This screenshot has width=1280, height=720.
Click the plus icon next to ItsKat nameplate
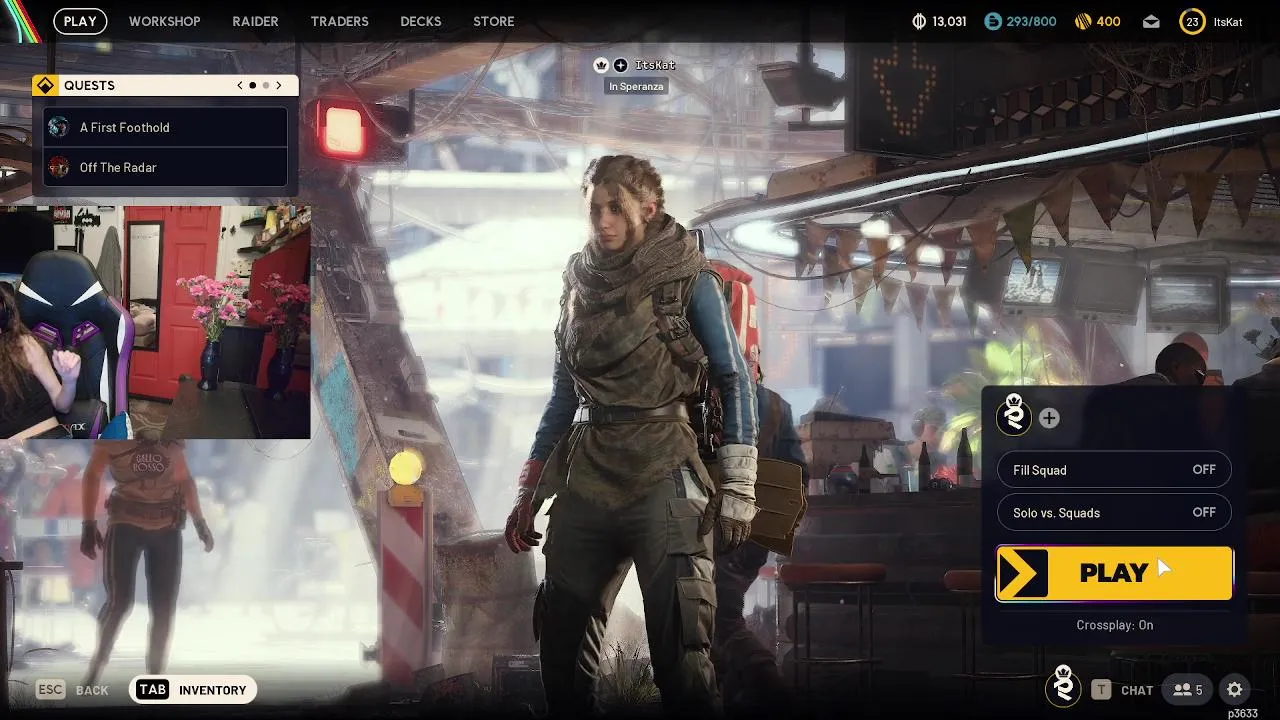pos(621,65)
